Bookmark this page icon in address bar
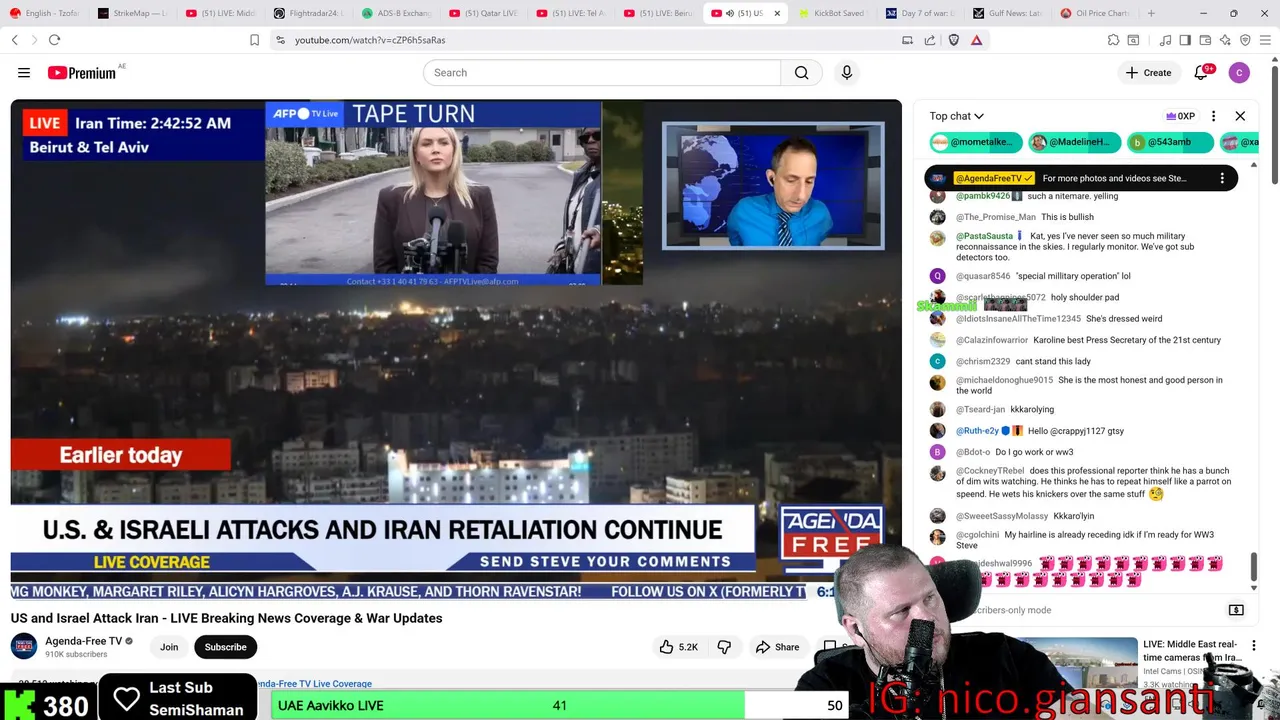1280x720 pixels. [x=254, y=40]
